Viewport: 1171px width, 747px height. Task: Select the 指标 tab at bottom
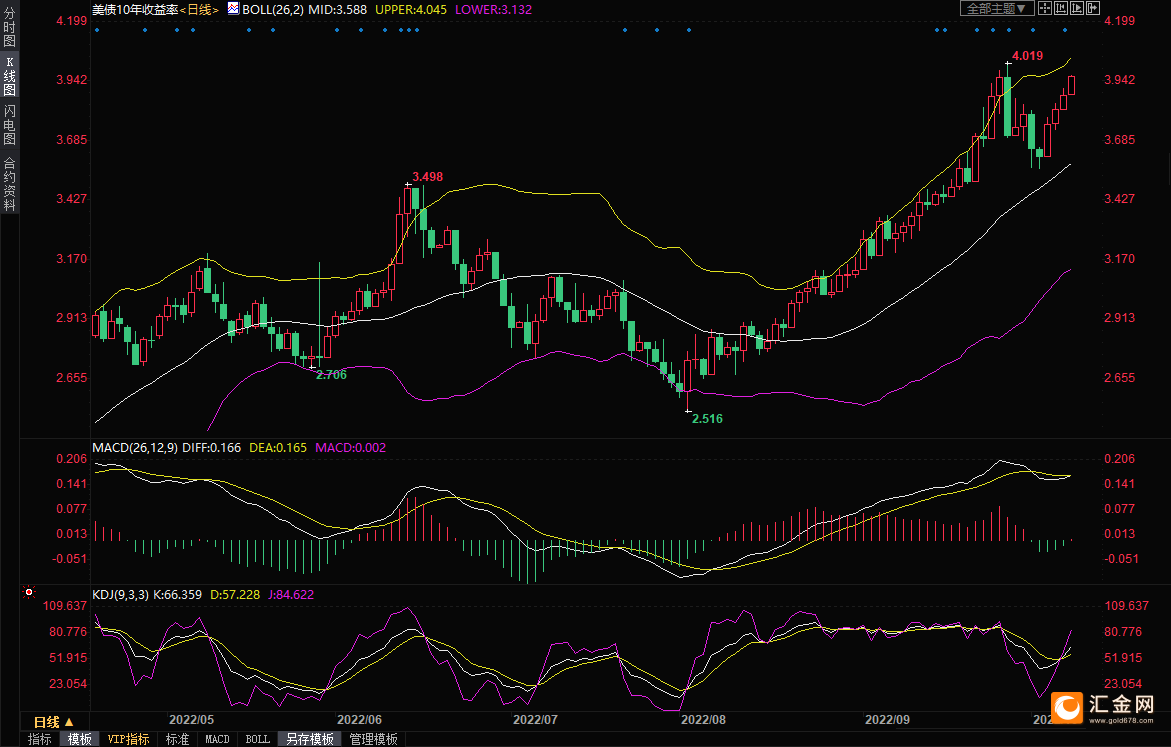[40, 739]
